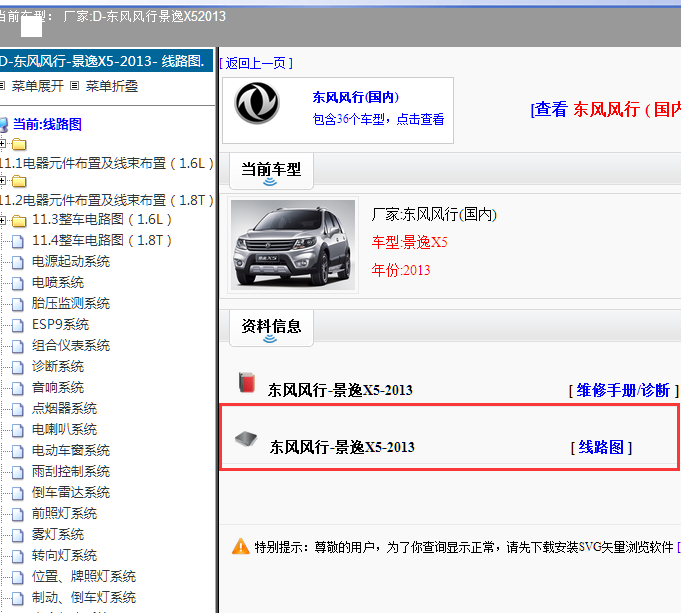This screenshot has height=613, width=681.
Task: Click the folder icon for 11.3整车电路图
Action: coord(19,220)
